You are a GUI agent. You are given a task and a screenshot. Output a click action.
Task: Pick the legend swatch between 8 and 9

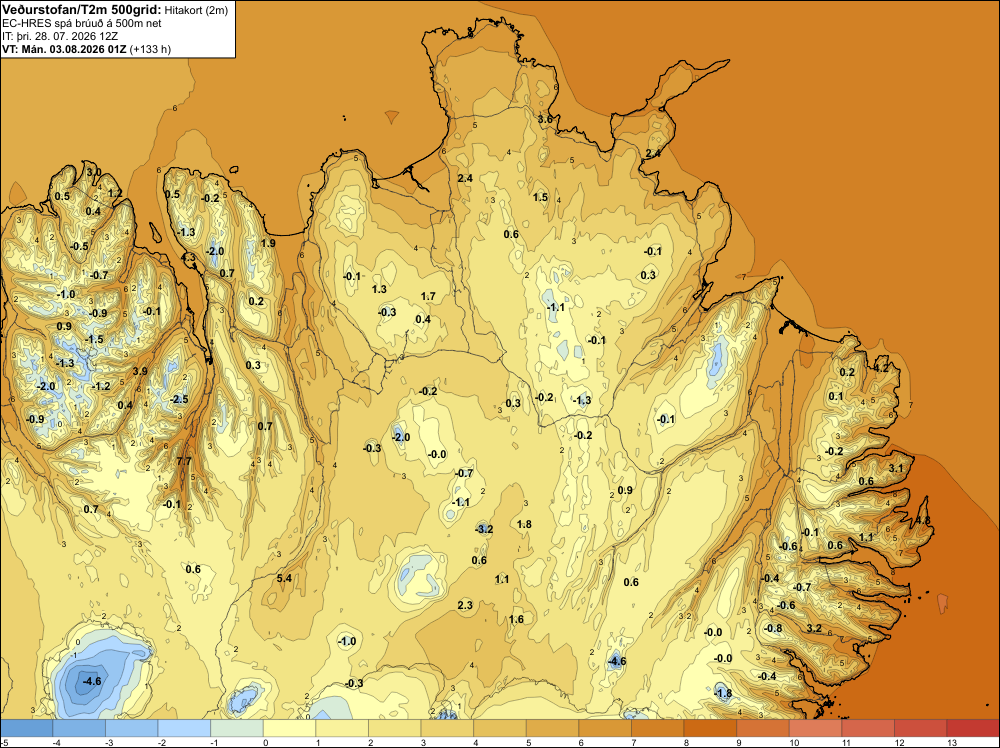(x=710, y=728)
